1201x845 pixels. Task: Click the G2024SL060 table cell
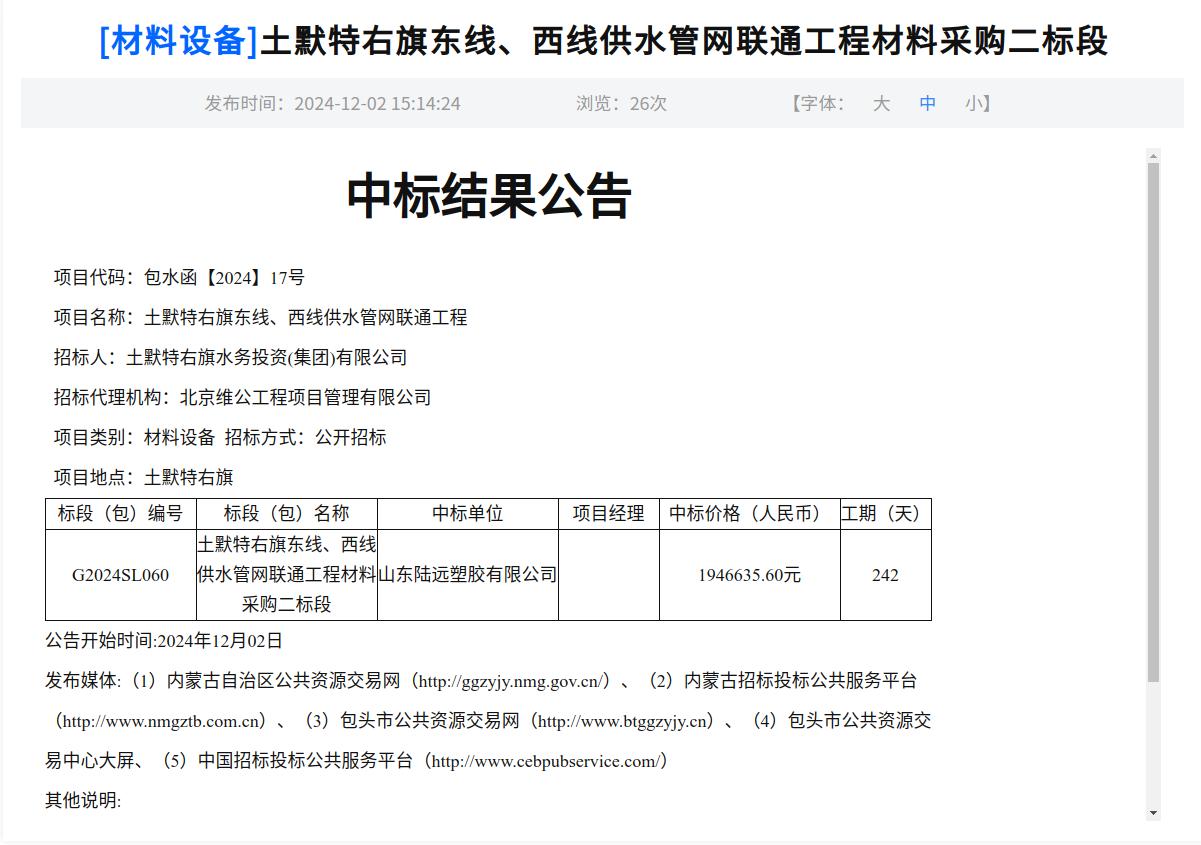(x=120, y=575)
